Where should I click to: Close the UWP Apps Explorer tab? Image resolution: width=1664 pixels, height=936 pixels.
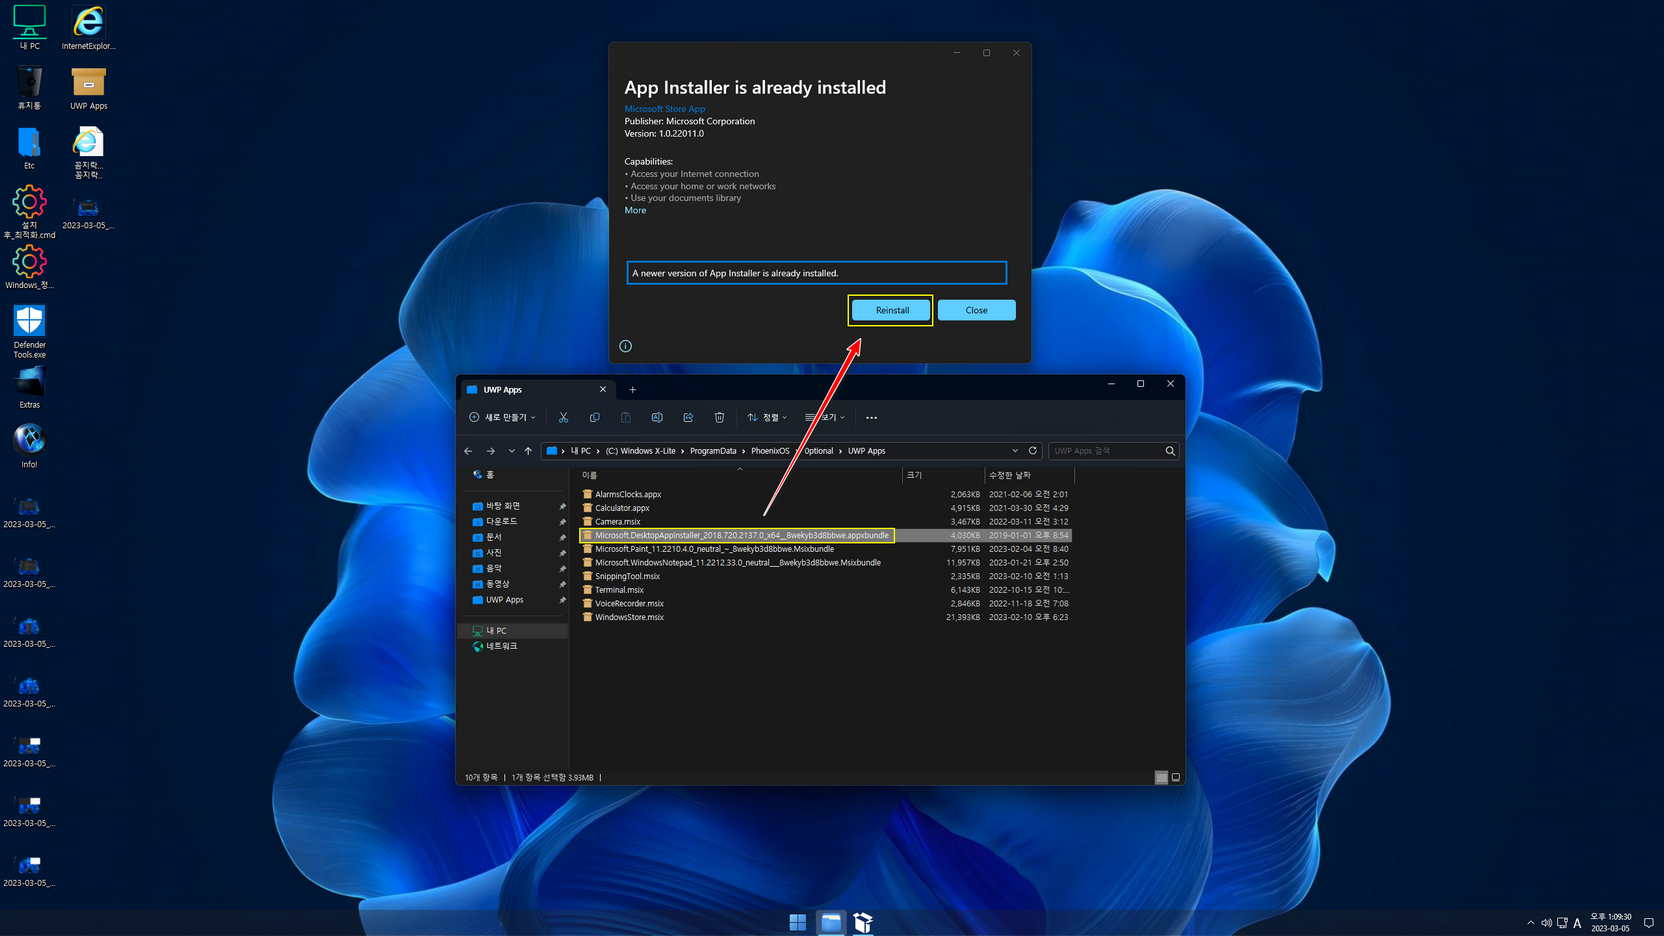pyautogui.click(x=603, y=390)
